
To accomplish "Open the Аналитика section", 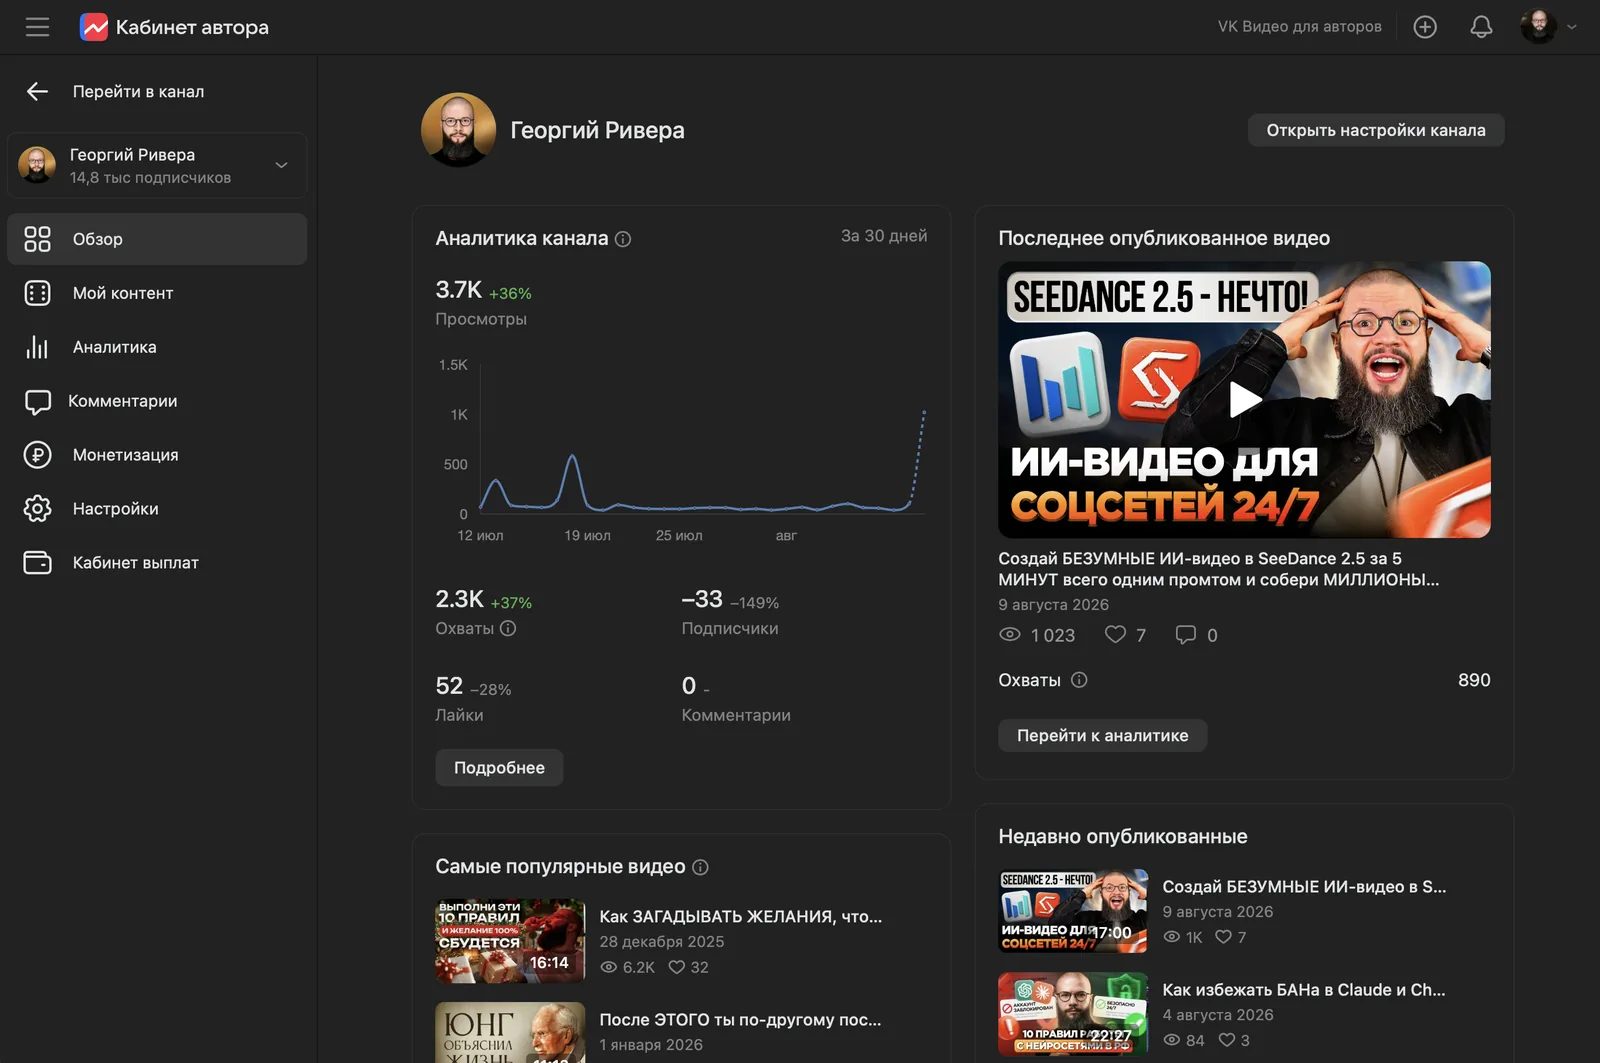I will tap(157, 347).
